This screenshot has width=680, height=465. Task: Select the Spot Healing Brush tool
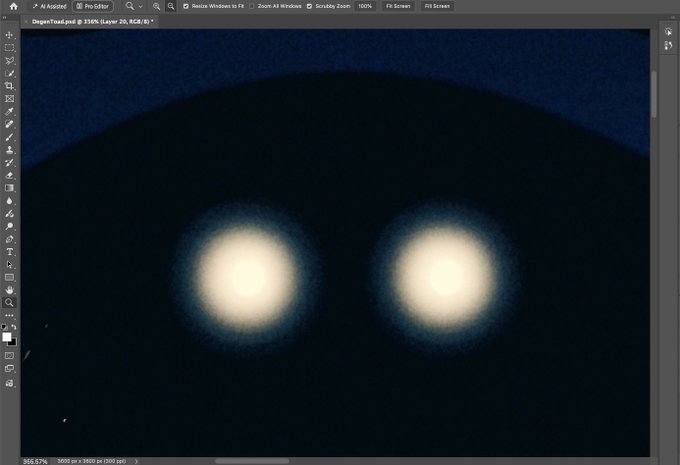[x=9, y=124]
